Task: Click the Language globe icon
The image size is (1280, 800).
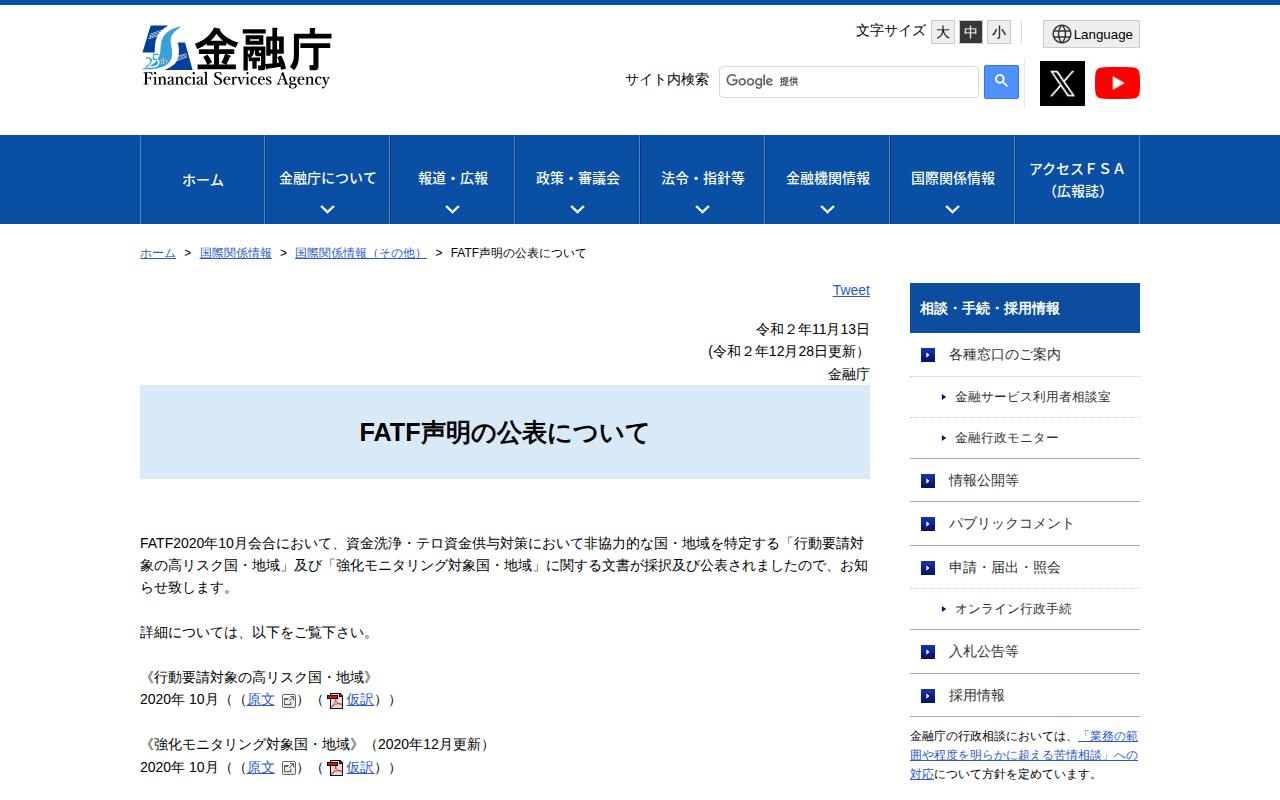Action: (x=1090, y=33)
